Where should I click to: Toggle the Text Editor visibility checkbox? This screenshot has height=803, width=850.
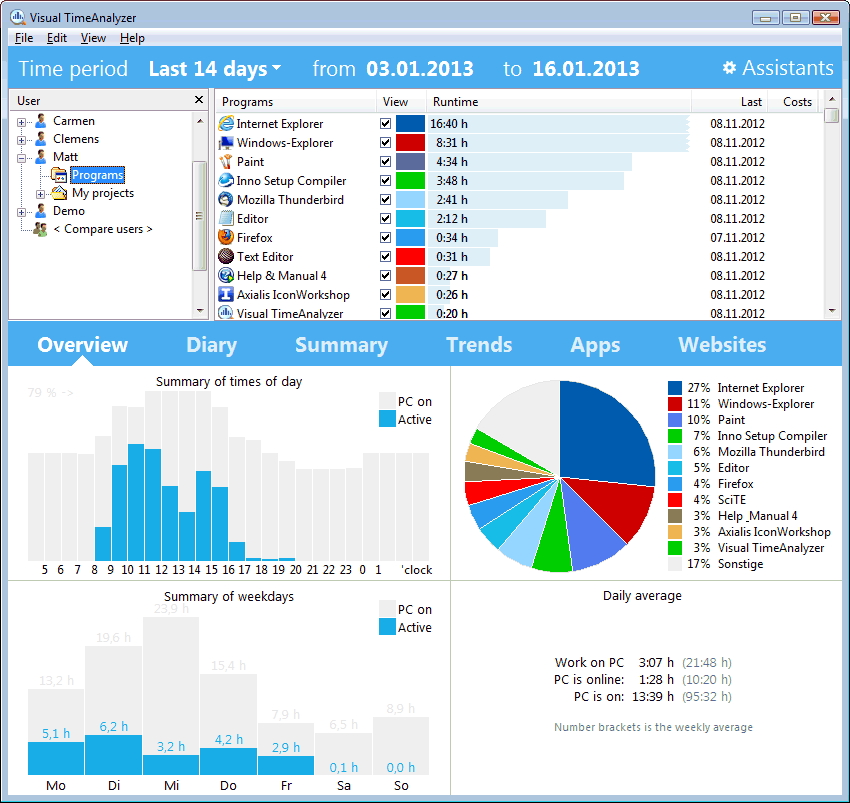tap(385, 256)
